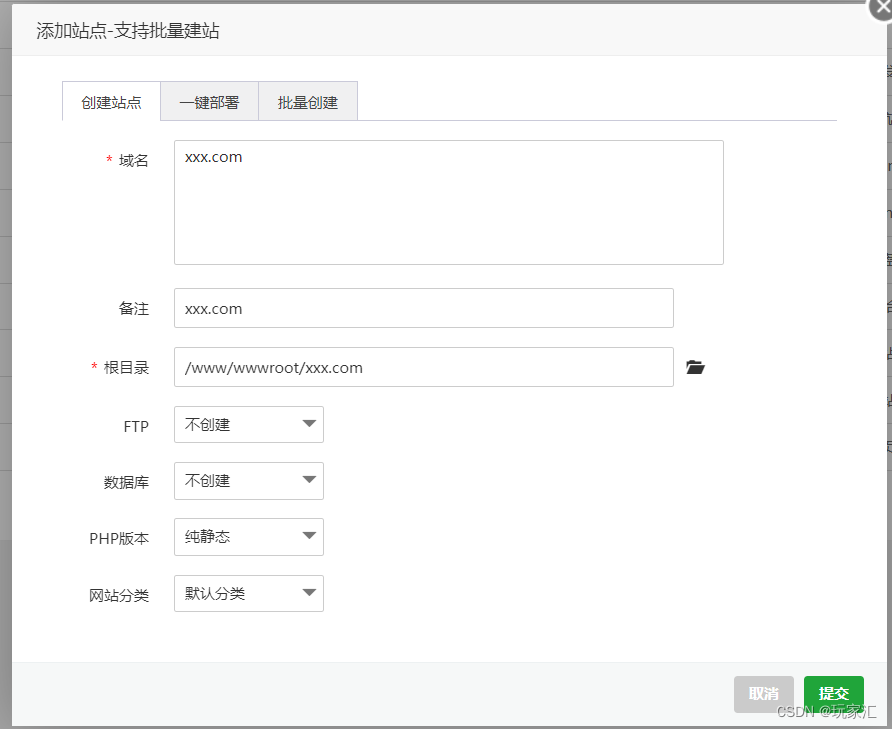The width and height of the screenshot is (892, 729).
Task: Click the dialog title 添加站点-支持批量建站
Action: (127, 30)
